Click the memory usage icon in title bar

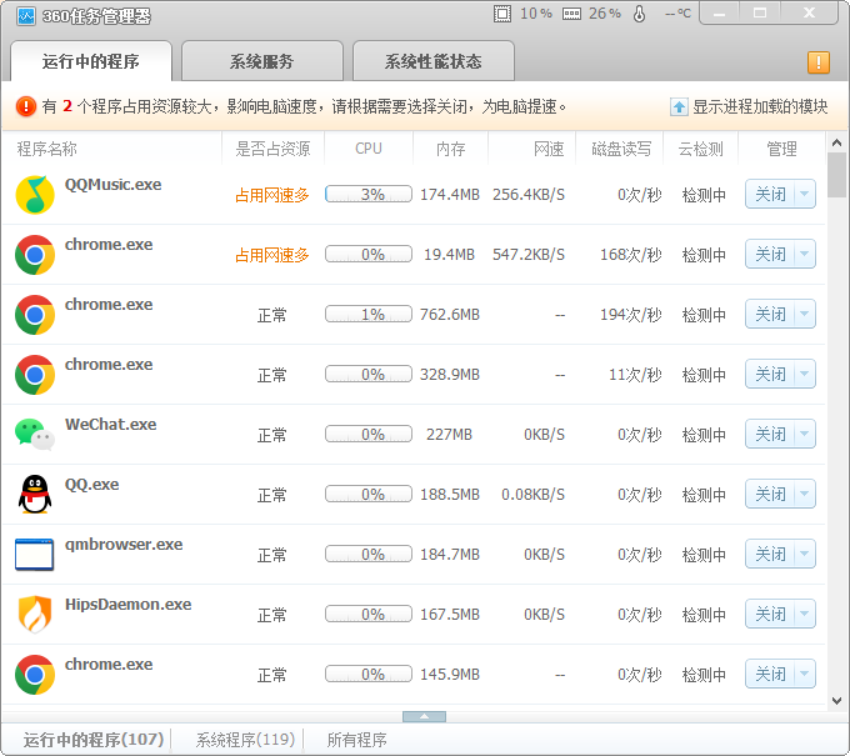click(572, 14)
